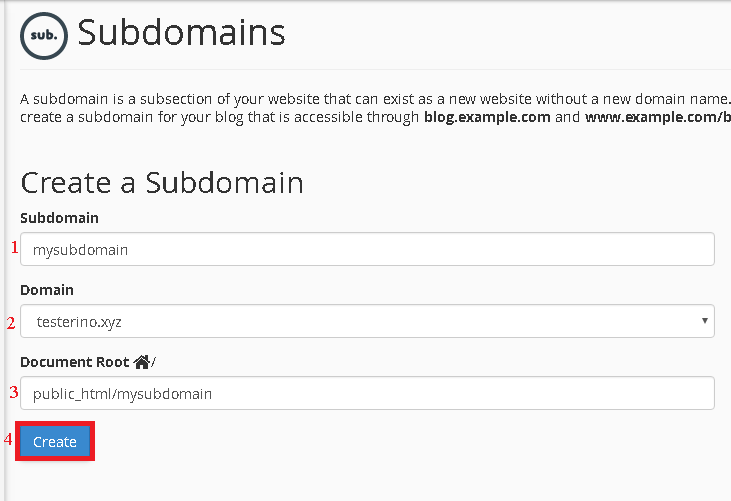Open the Domain dropdown showing testerino.xyz
The image size is (731, 501).
(x=367, y=321)
